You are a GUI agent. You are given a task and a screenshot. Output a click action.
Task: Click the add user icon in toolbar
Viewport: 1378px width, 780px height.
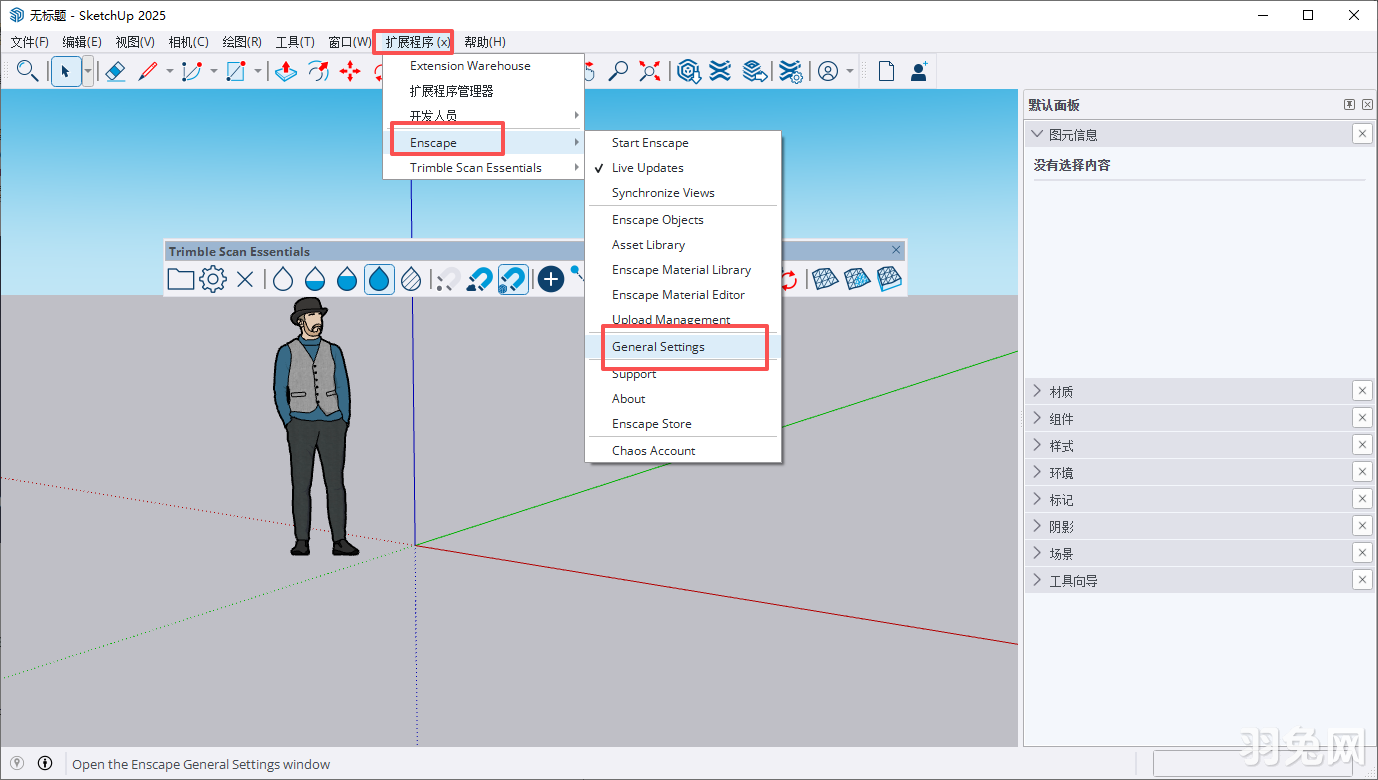coord(919,71)
